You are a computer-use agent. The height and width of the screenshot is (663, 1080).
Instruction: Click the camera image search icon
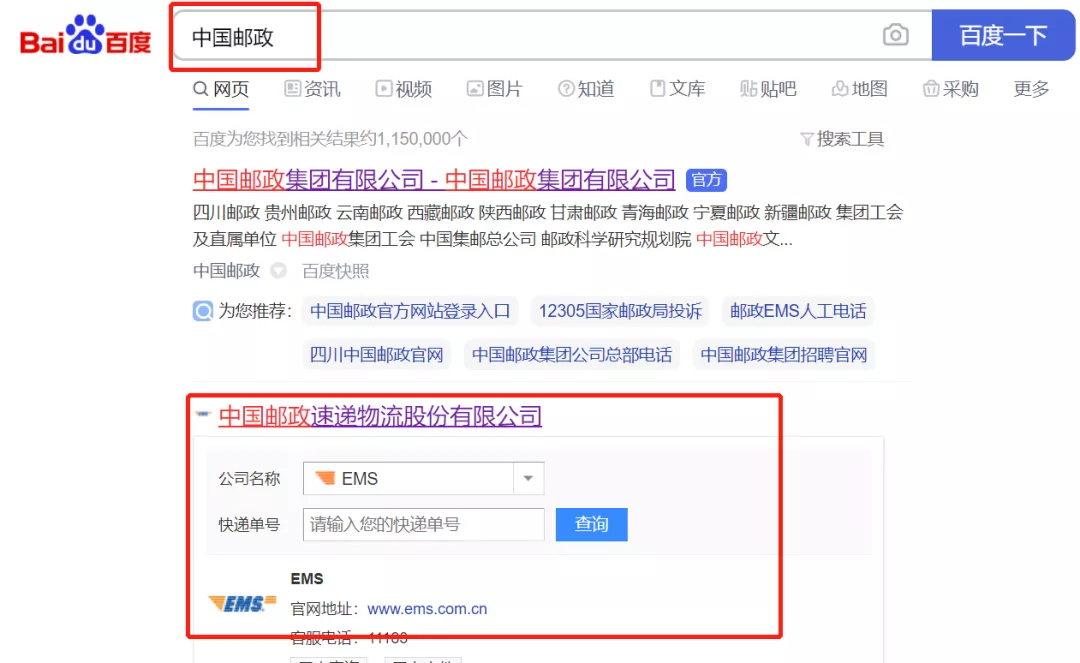895,36
